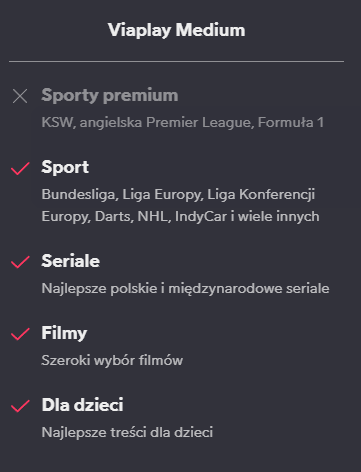Image resolution: width=361 pixels, height=472 pixels.
Task: Click the X icon beside Sporty premium
Action: tap(20, 96)
